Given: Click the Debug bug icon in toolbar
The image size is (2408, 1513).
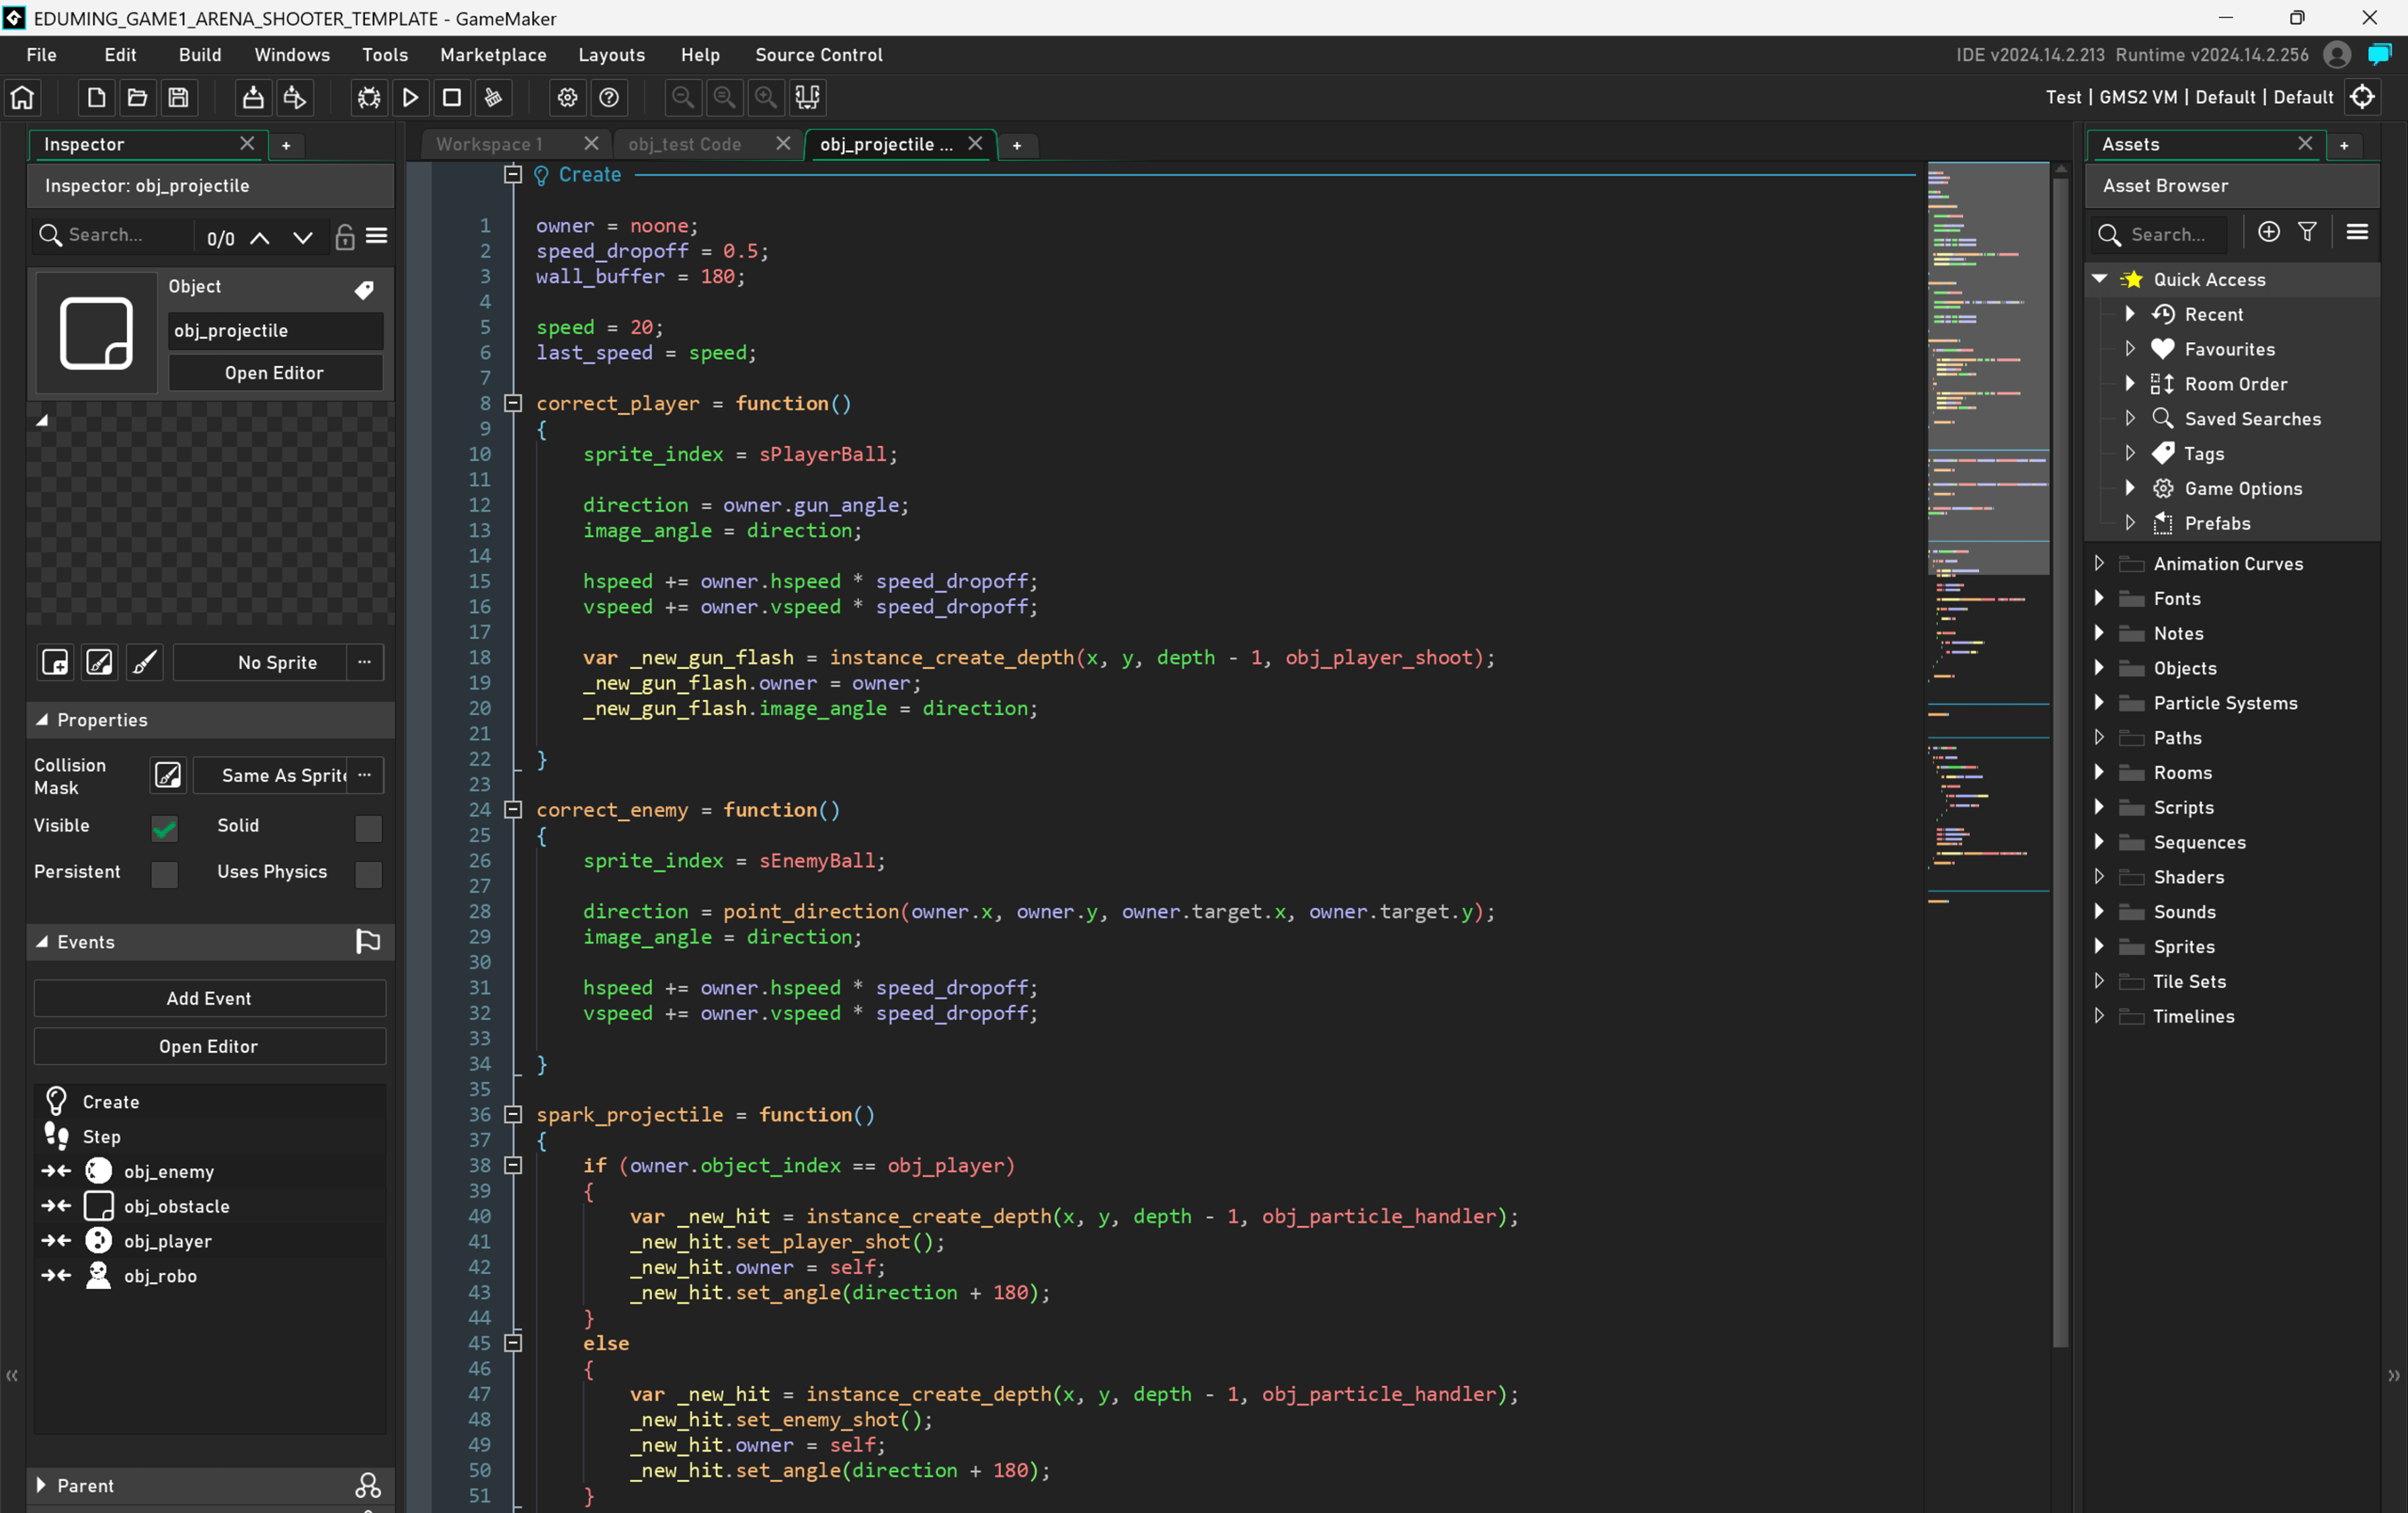Looking at the screenshot, I should coord(369,97).
